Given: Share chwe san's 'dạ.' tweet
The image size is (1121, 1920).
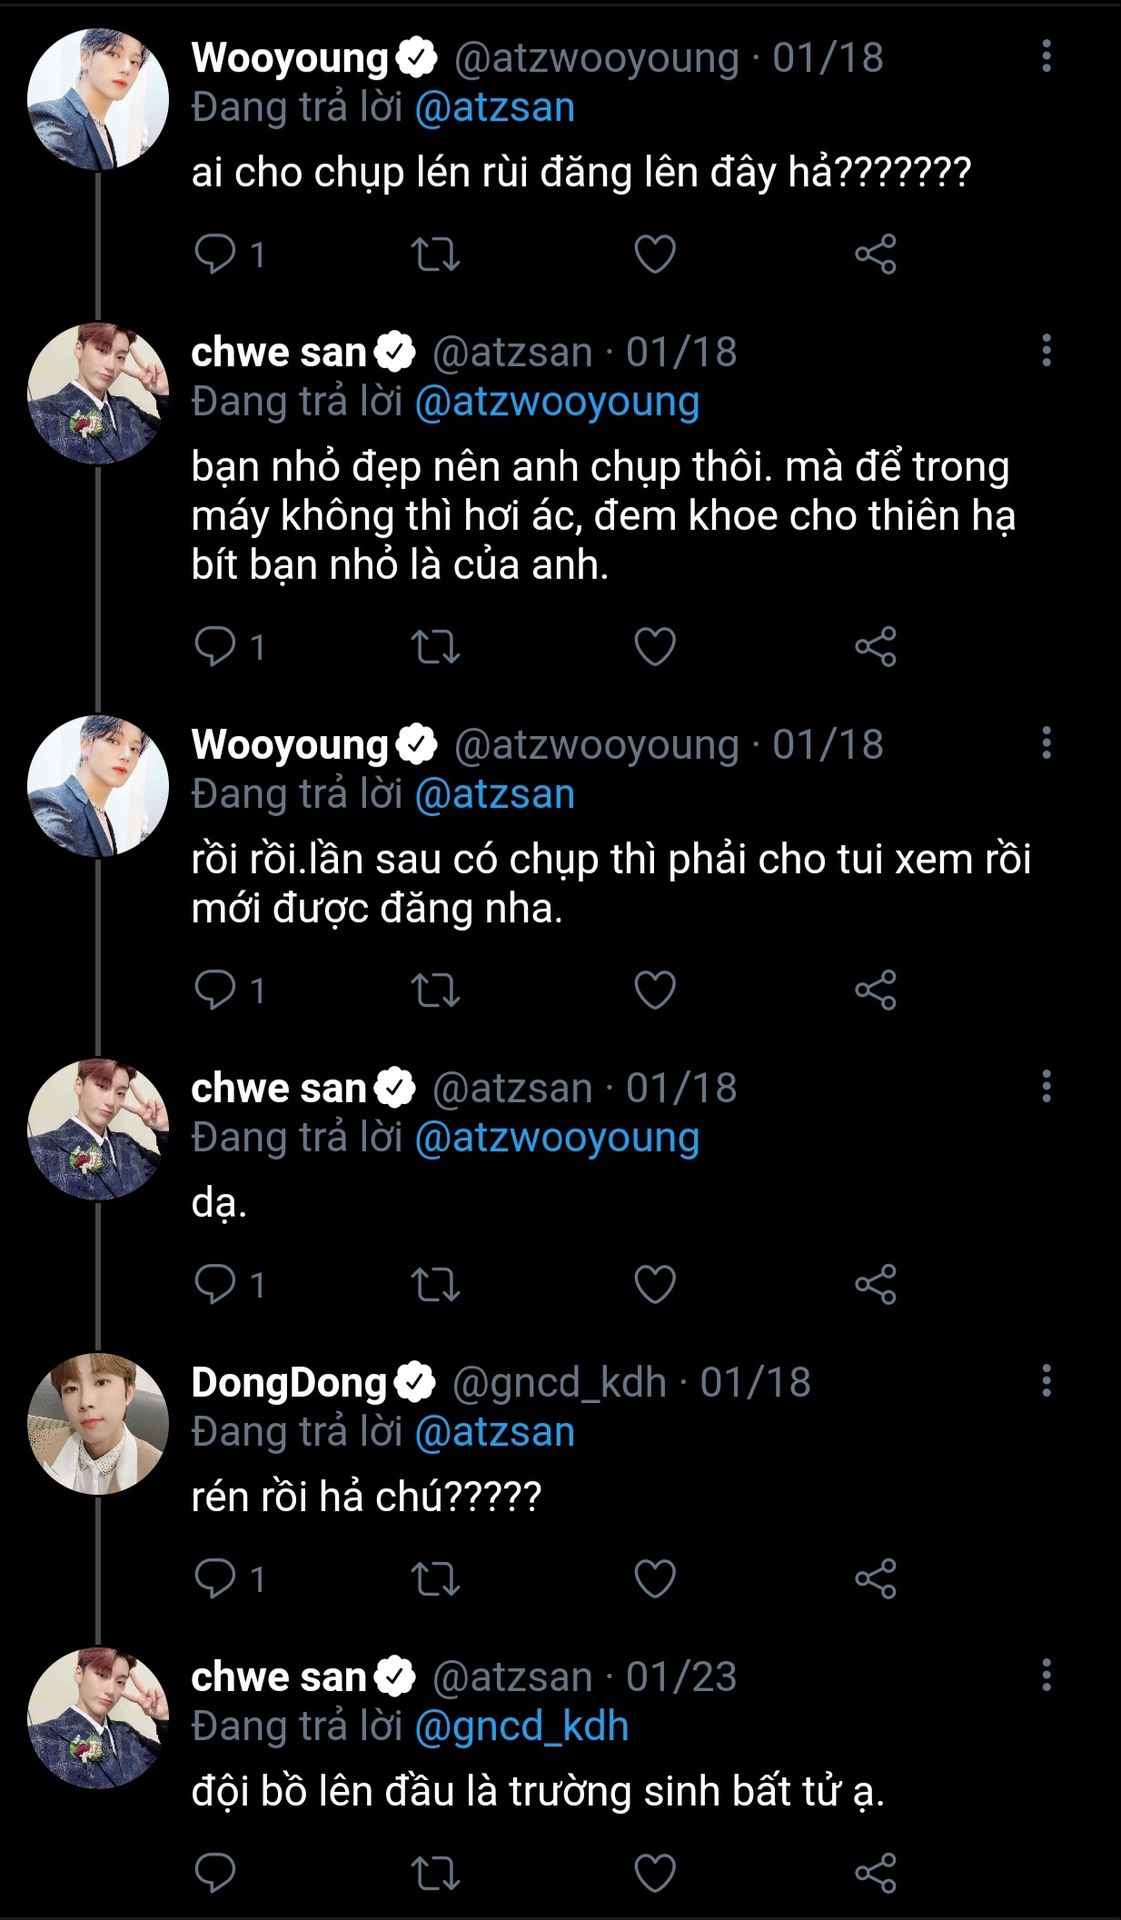Looking at the screenshot, I should point(875,1284).
